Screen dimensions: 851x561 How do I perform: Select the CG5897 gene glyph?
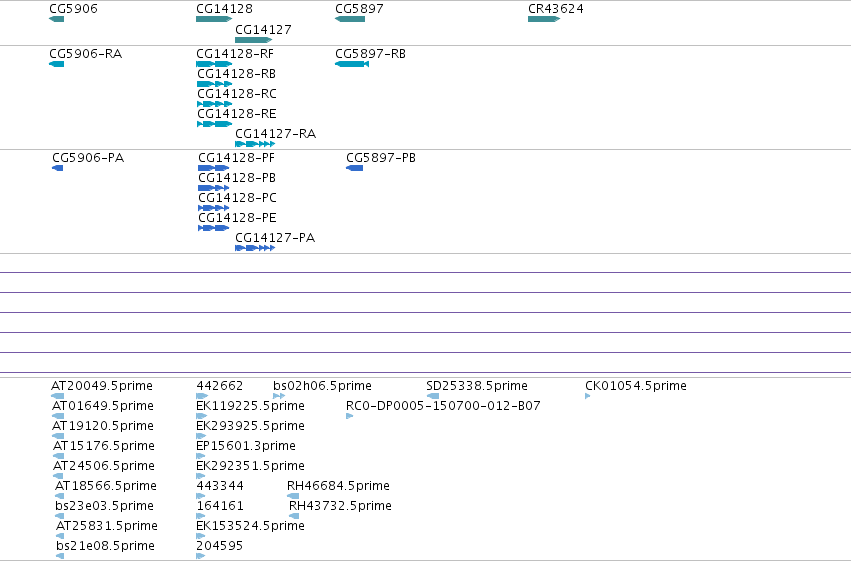350,19
